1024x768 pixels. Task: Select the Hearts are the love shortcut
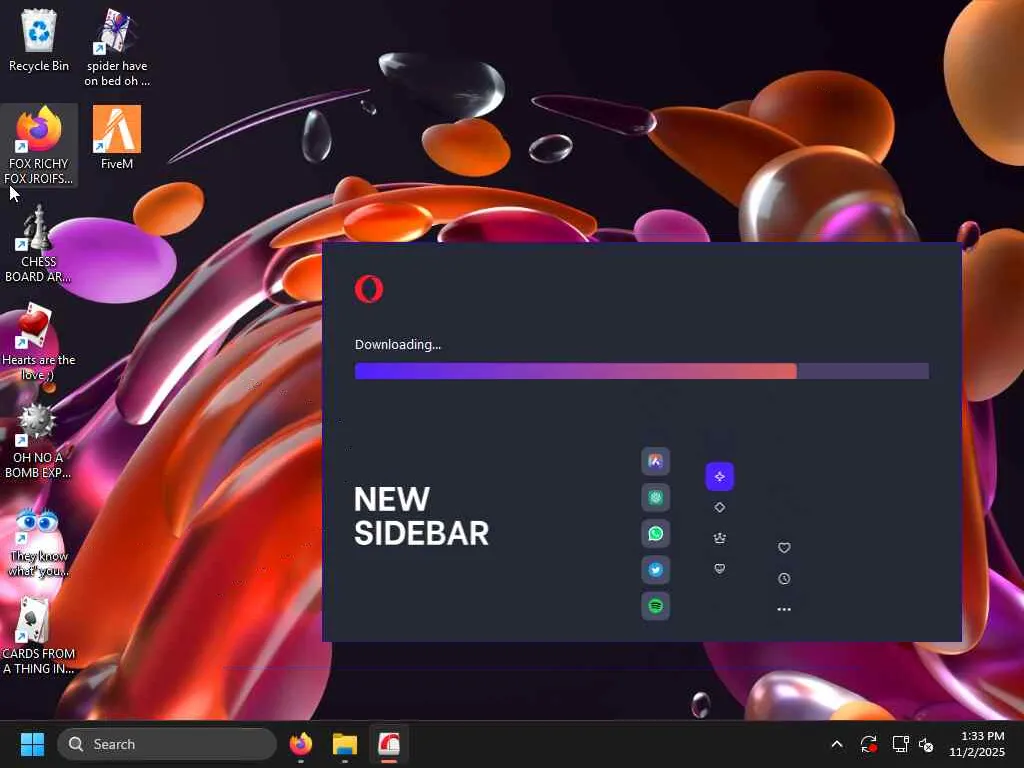[39, 342]
